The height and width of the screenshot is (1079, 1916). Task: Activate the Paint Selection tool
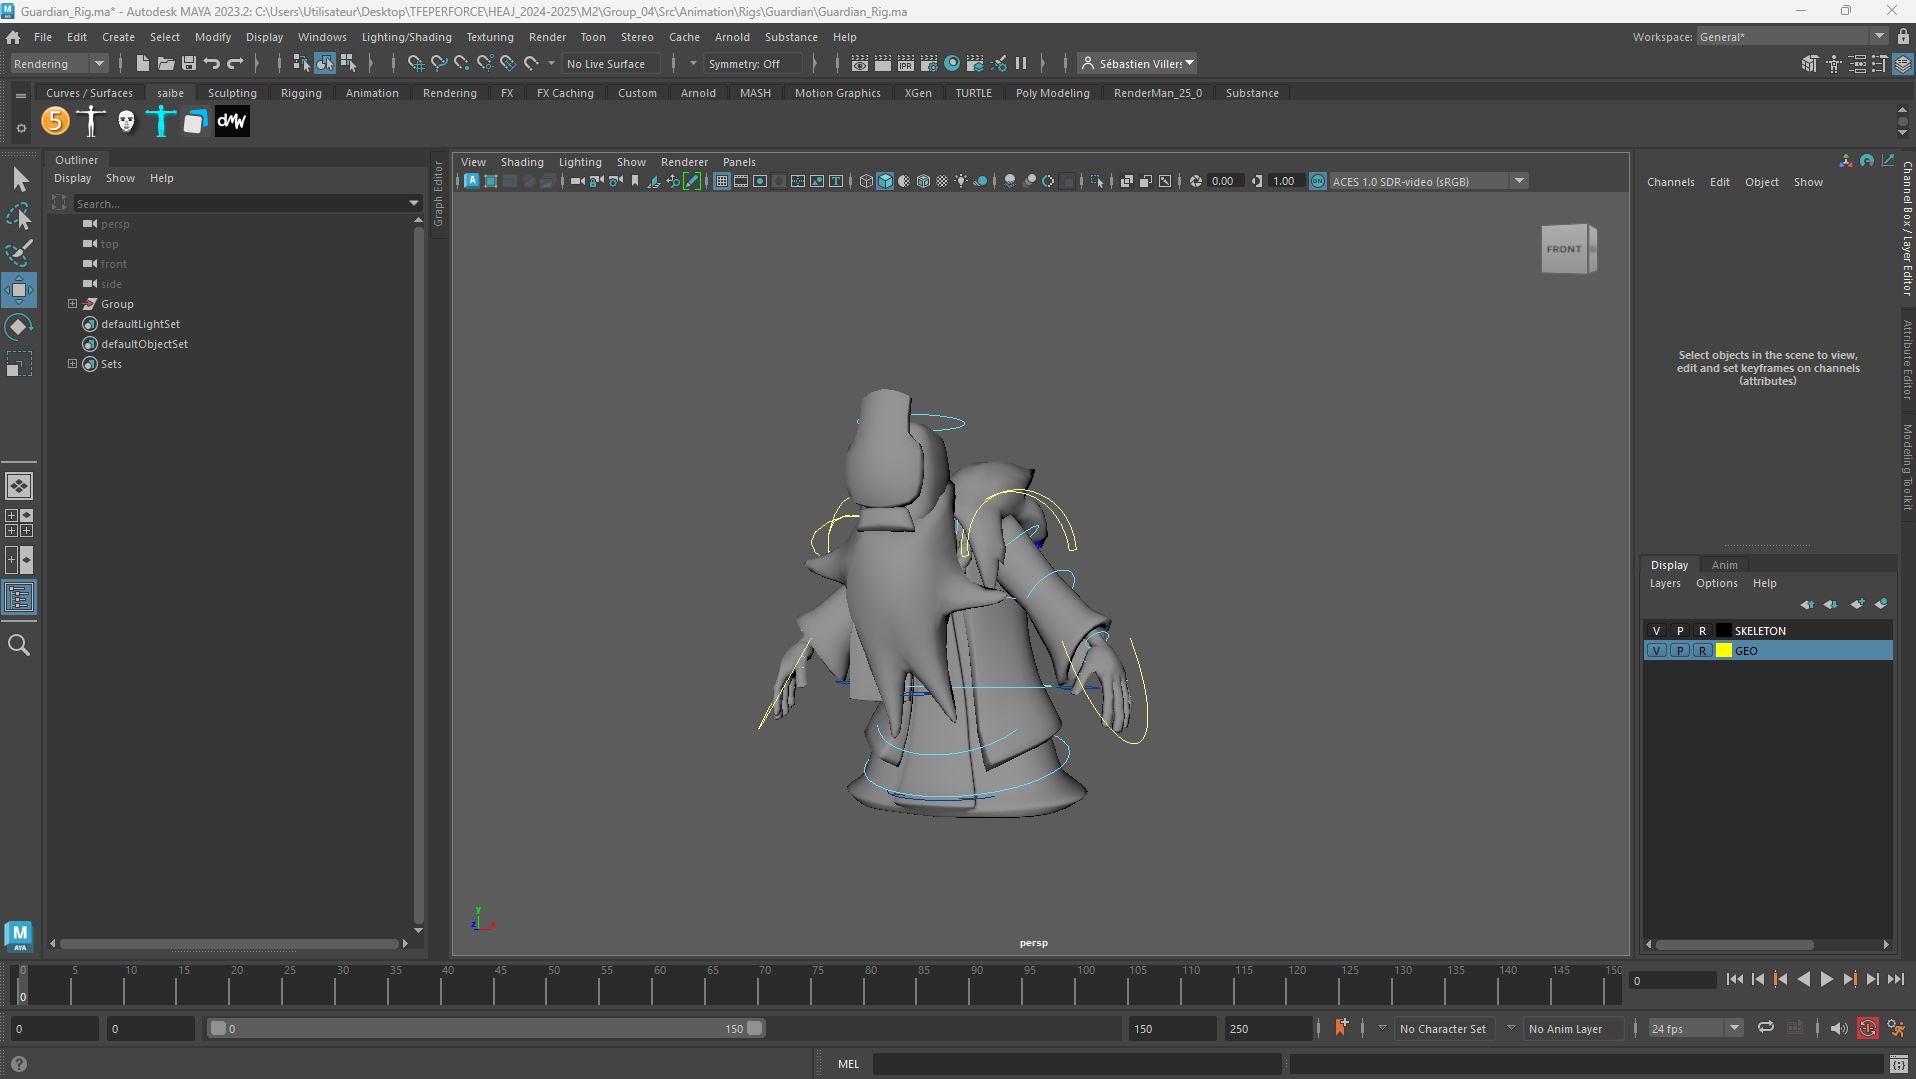click(19, 252)
